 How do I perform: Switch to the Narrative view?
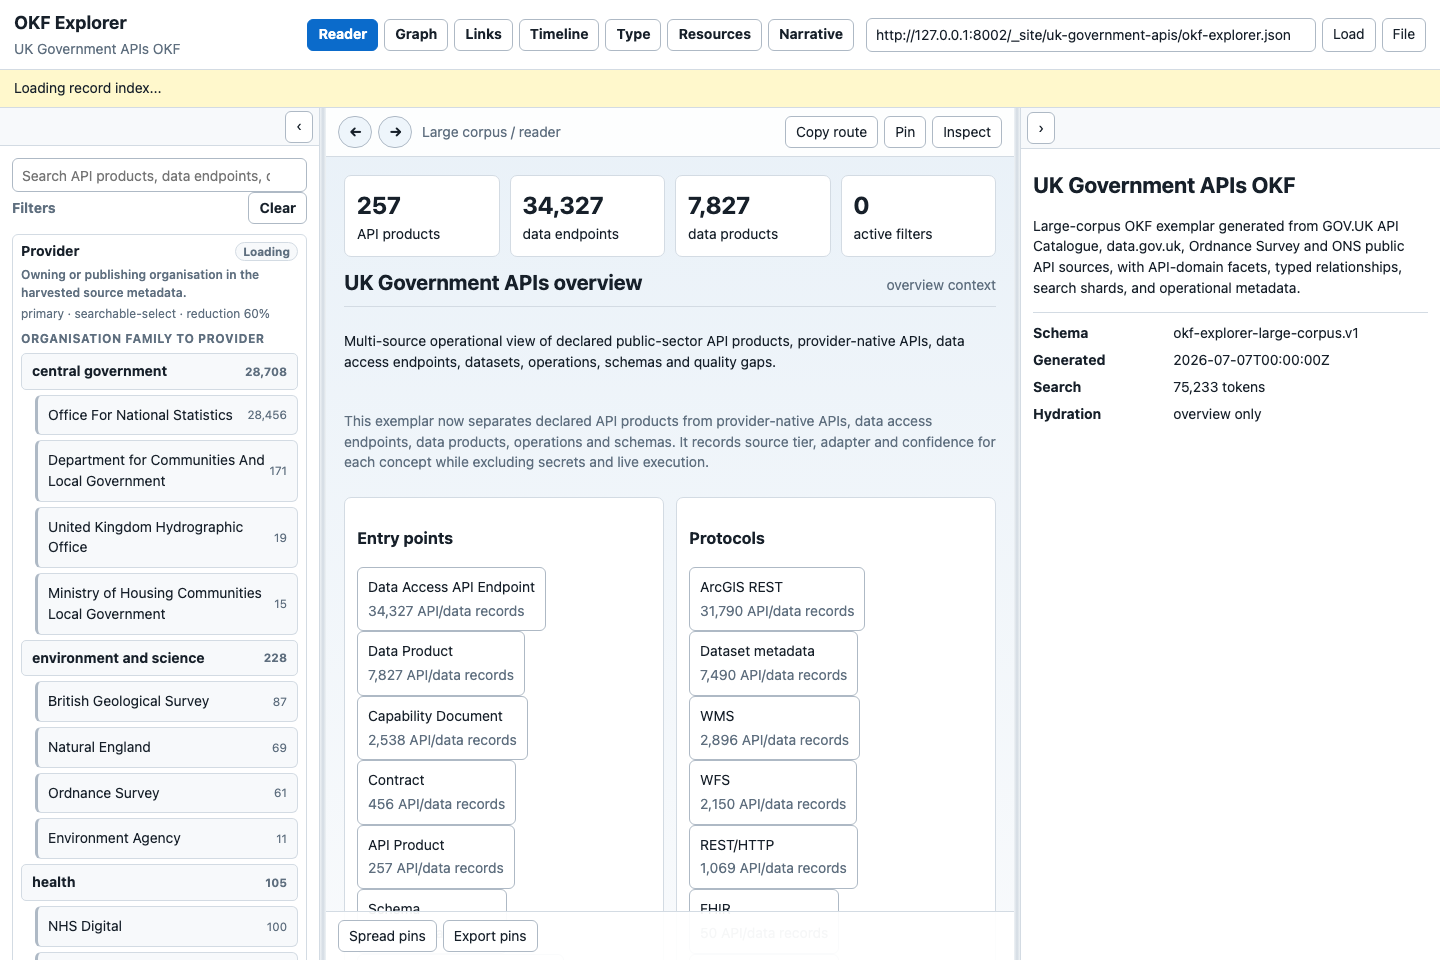[811, 34]
